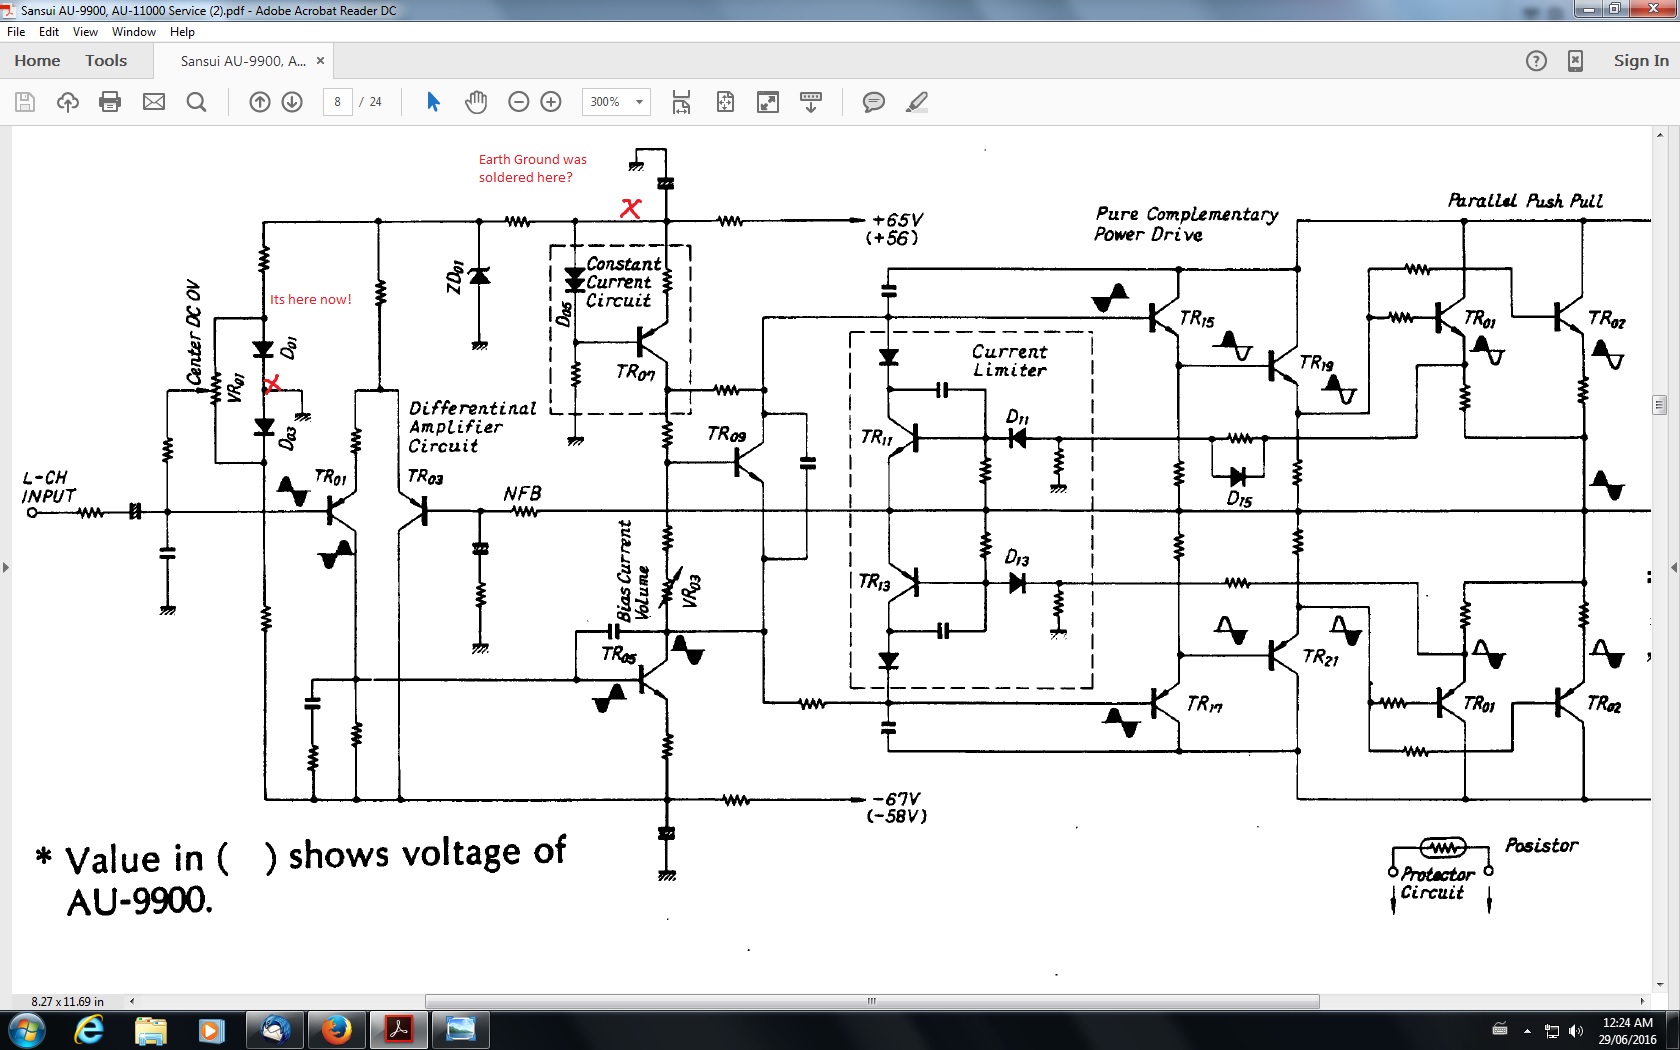Click the vertical scrollbar thumb
The height and width of the screenshot is (1050, 1680).
coord(1660,405)
